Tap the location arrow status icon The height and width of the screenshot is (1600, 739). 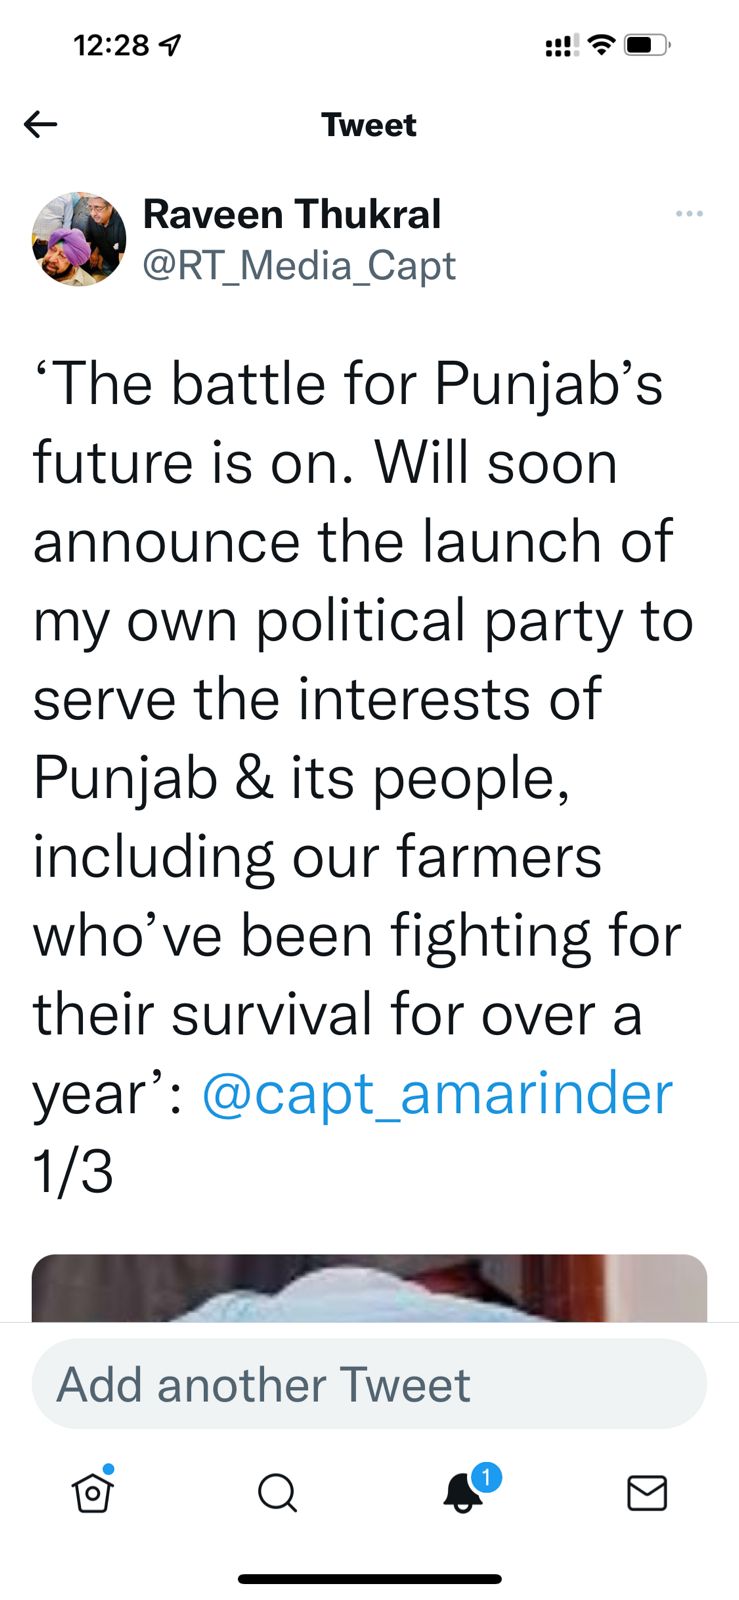tap(171, 45)
